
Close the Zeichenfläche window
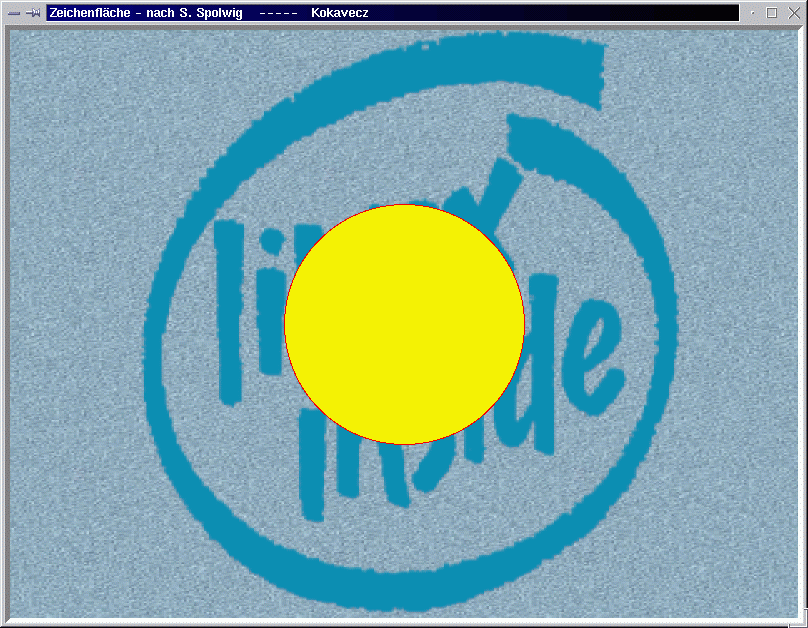click(792, 13)
